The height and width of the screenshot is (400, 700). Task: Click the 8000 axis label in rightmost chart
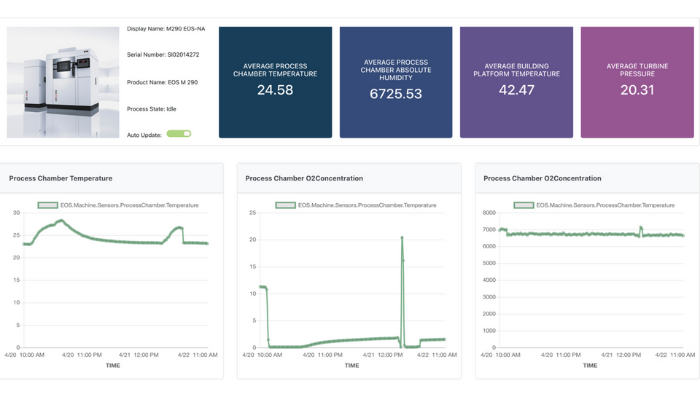click(x=489, y=212)
